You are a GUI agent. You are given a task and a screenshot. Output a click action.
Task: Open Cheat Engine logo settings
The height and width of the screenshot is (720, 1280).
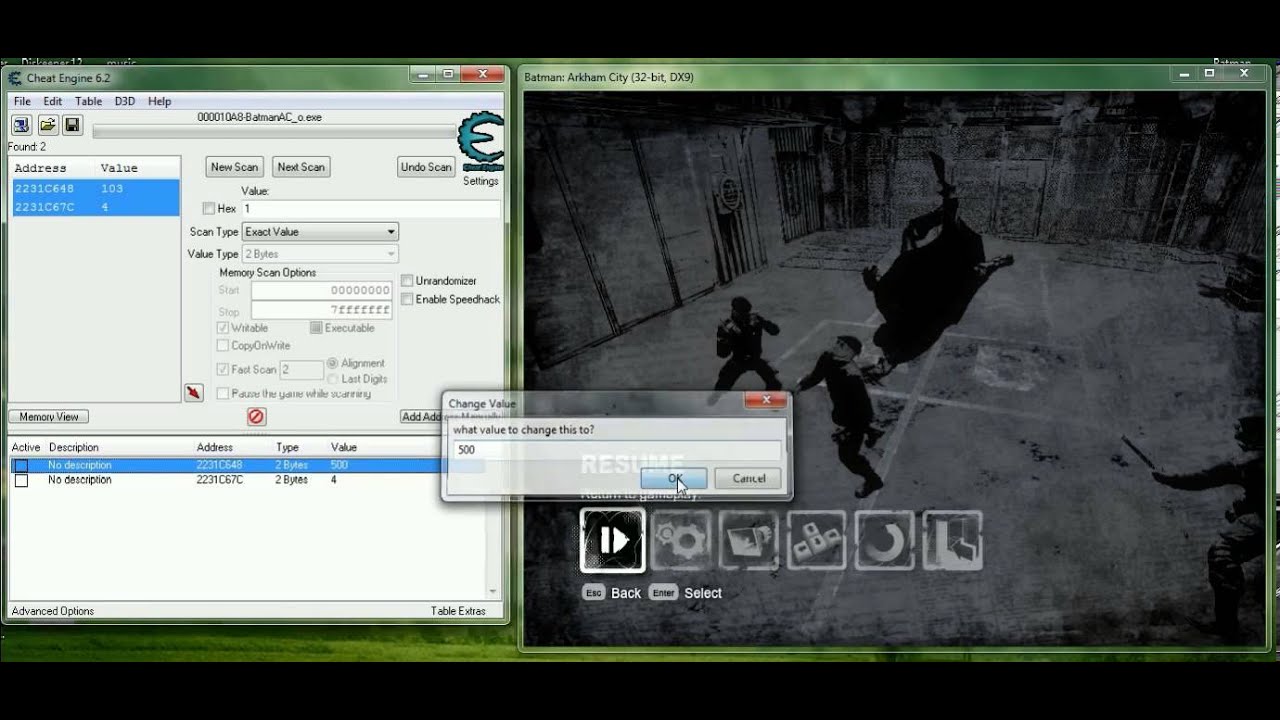click(x=481, y=142)
